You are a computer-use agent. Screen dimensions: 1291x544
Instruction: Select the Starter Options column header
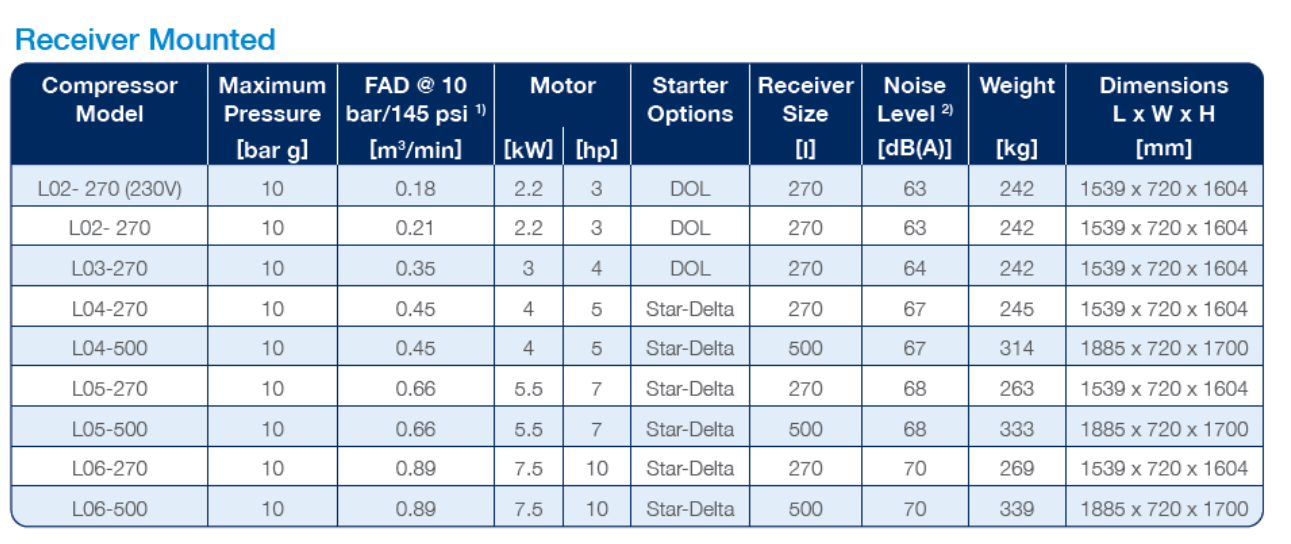click(690, 100)
